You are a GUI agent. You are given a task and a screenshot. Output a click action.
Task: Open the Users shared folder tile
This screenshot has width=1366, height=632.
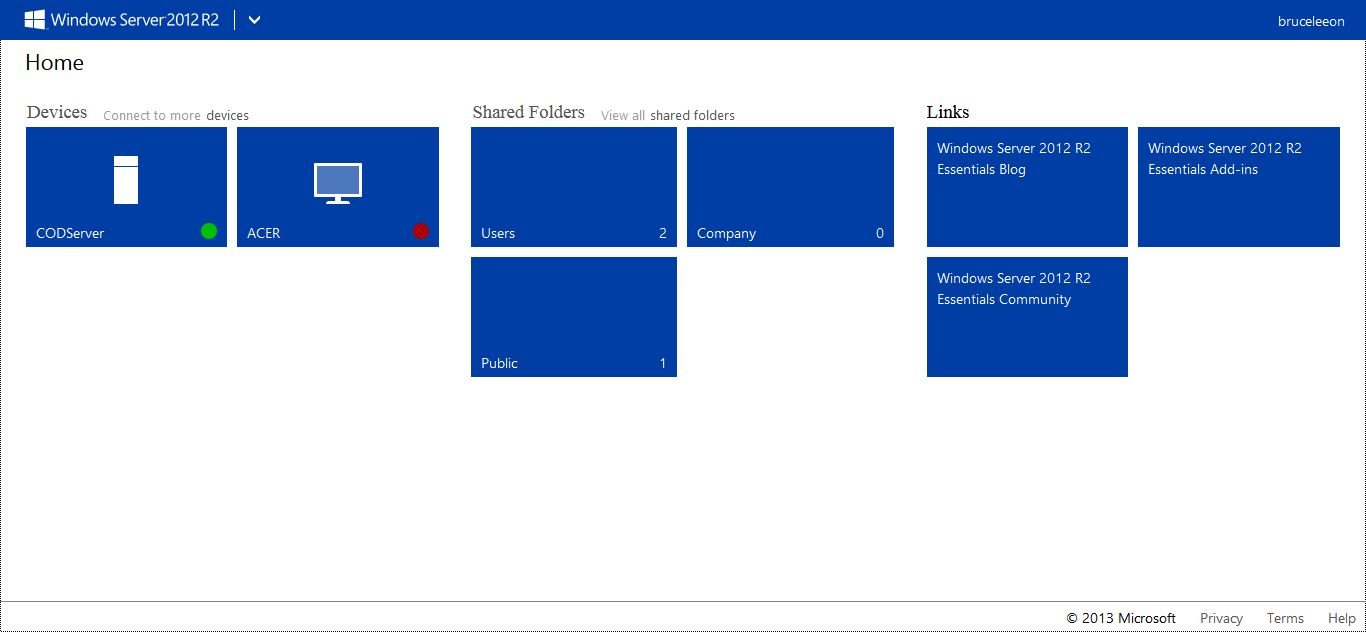[574, 187]
